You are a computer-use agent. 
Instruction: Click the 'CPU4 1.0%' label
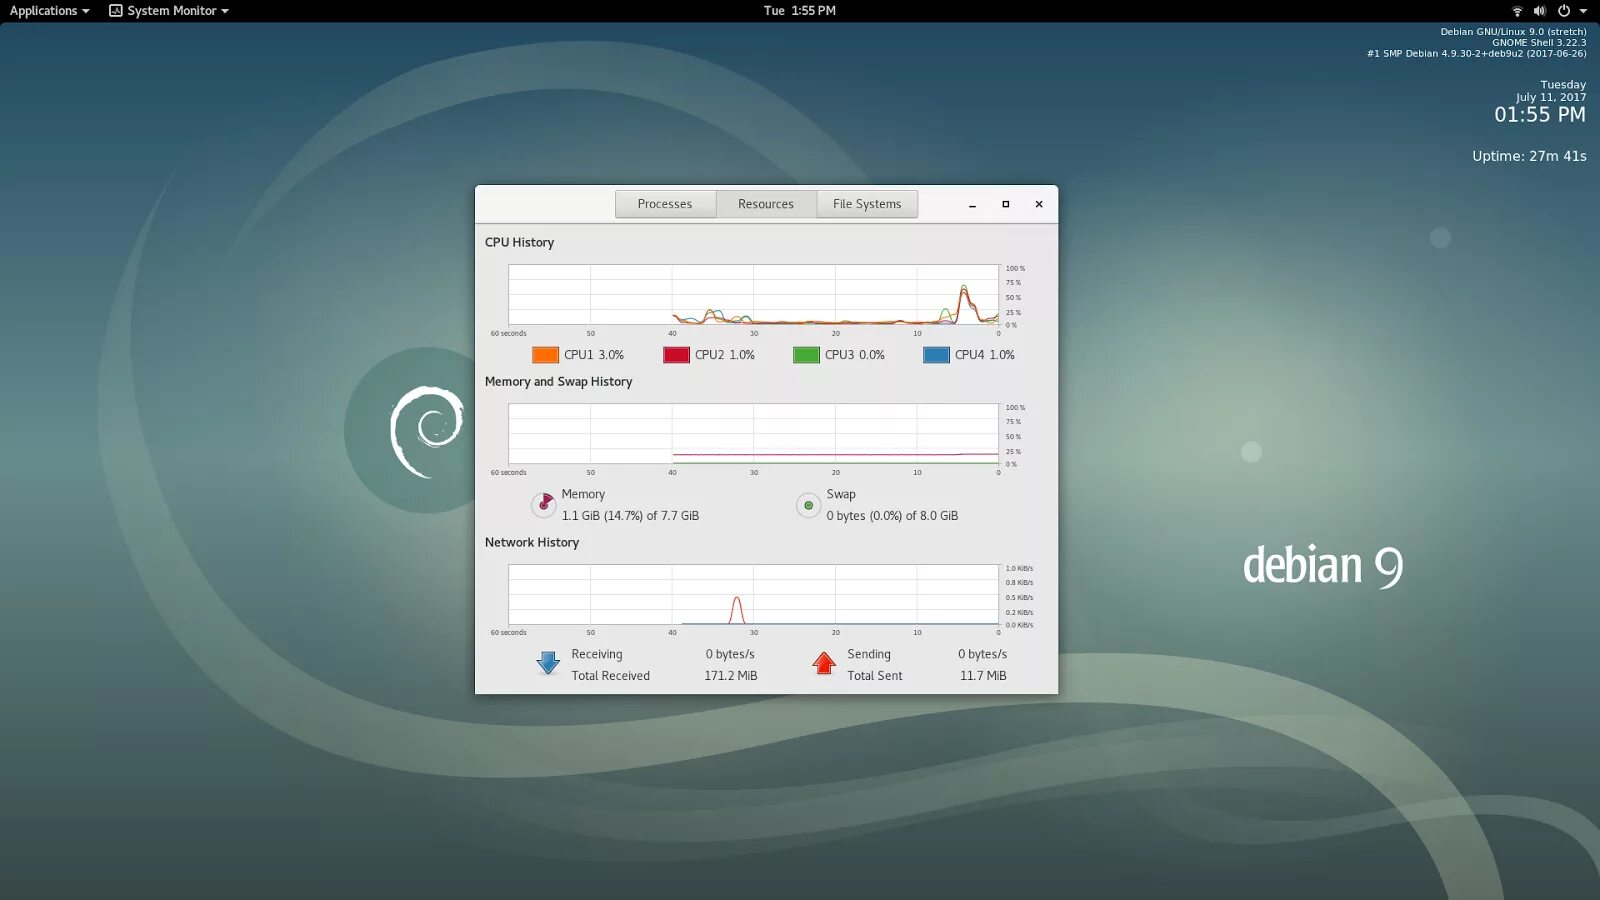pos(985,355)
